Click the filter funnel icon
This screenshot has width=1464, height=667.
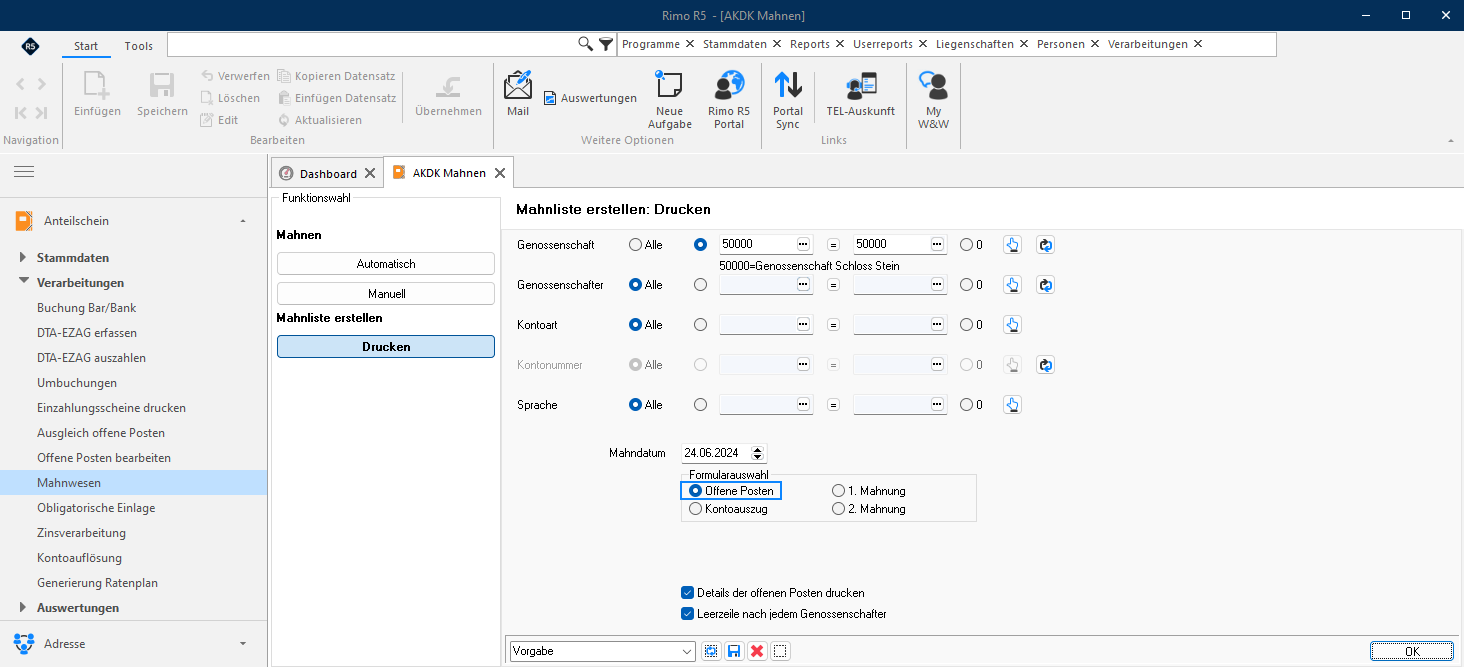pyautogui.click(x=606, y=44)
